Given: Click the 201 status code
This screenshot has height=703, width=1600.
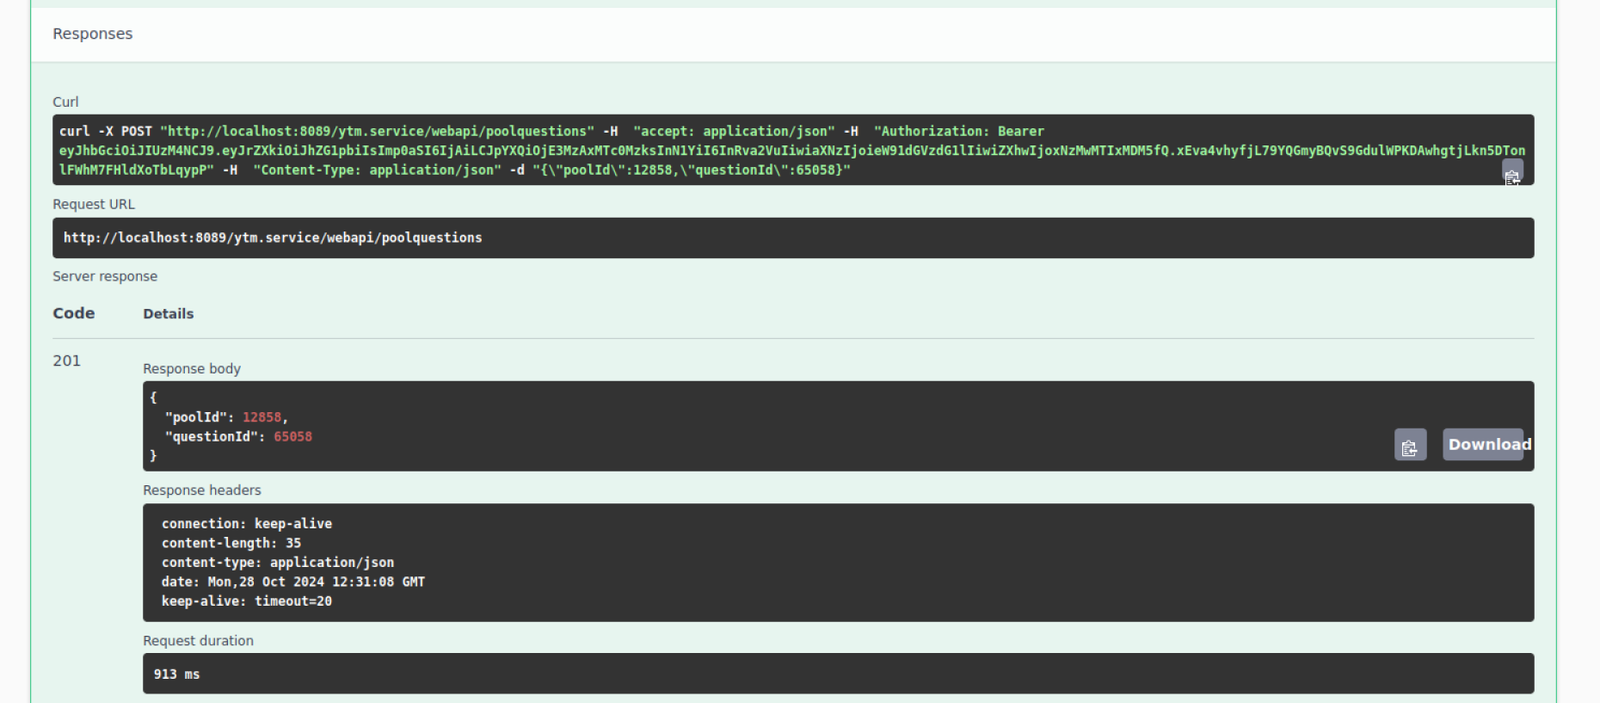Looking at the screenshot, I should (67, 361).
